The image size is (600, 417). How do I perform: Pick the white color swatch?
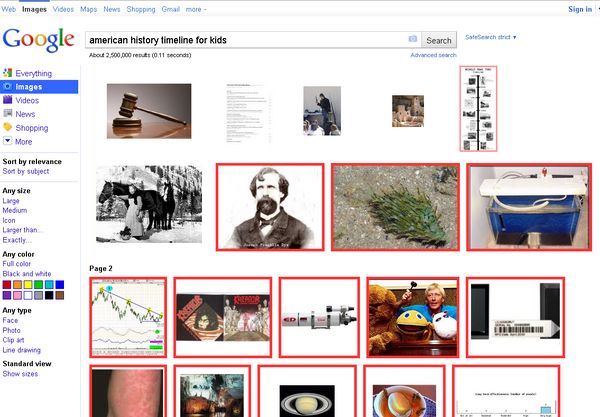point(28,295)
